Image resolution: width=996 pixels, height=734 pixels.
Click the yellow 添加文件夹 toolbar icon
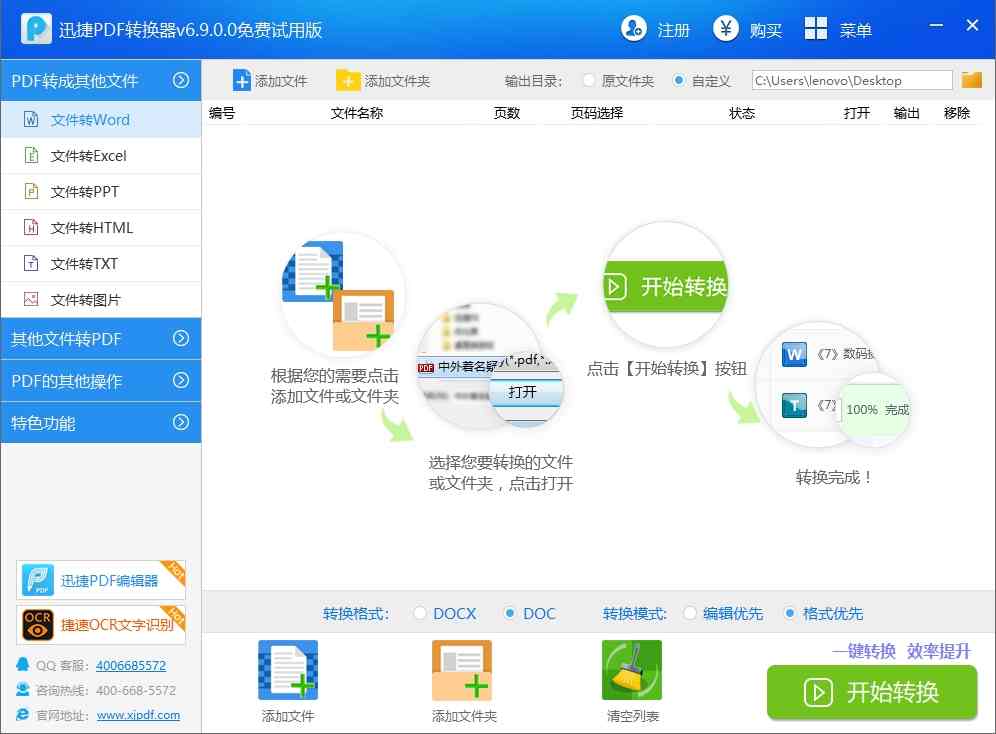click(347, 81)
